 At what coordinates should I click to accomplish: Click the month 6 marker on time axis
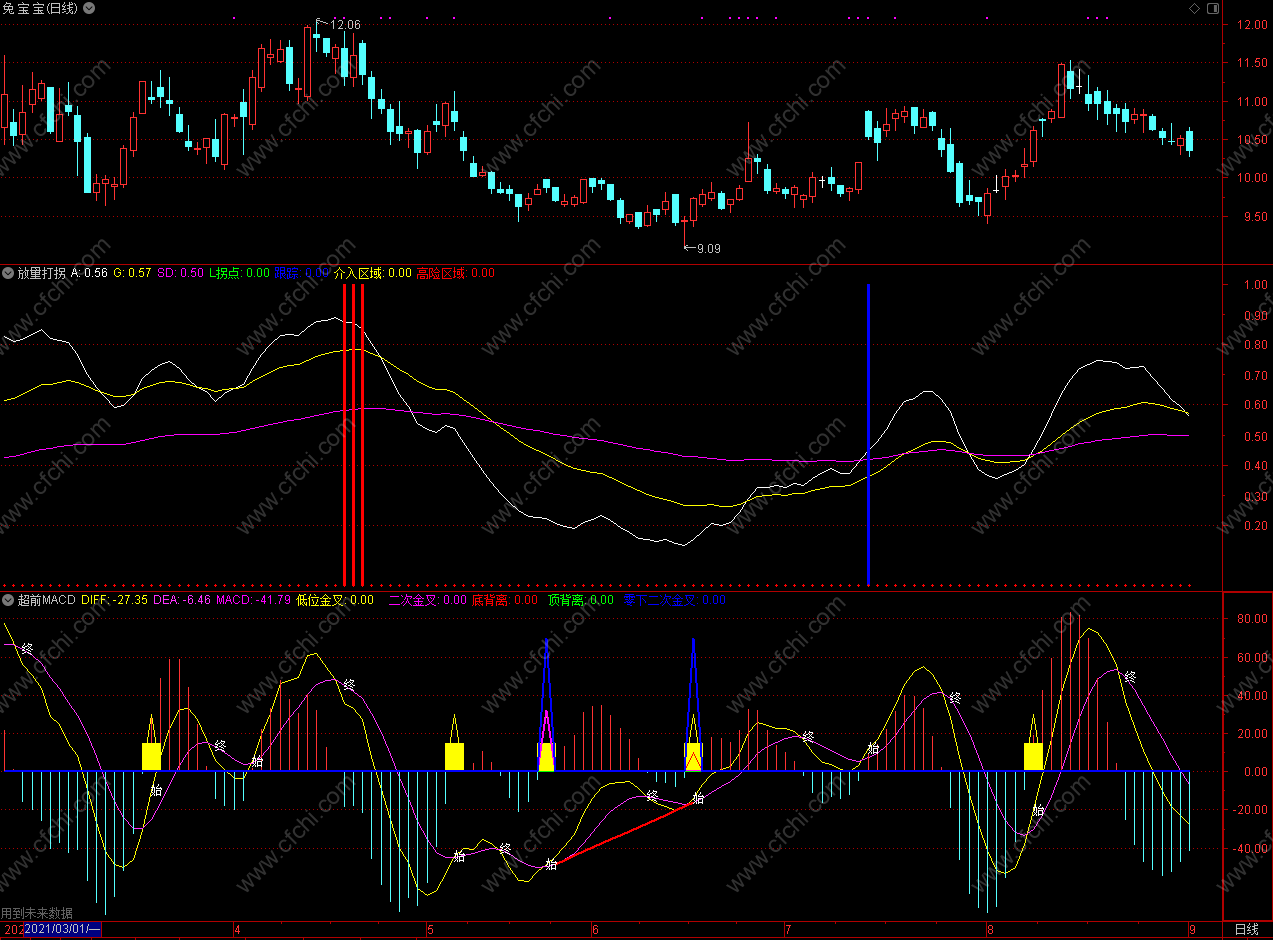point(595,929)
